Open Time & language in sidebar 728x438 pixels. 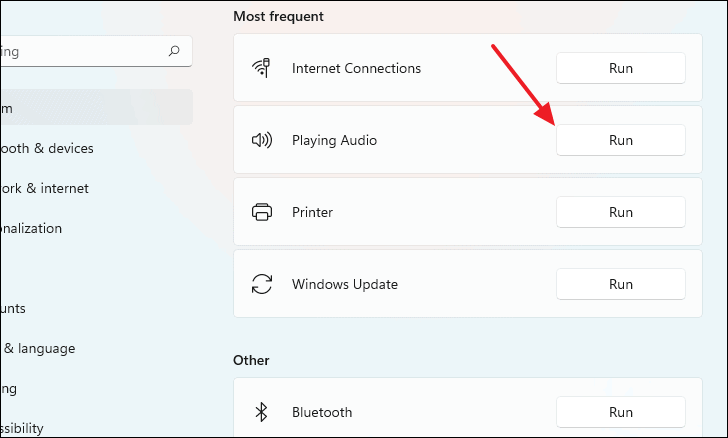pos(38,348)
